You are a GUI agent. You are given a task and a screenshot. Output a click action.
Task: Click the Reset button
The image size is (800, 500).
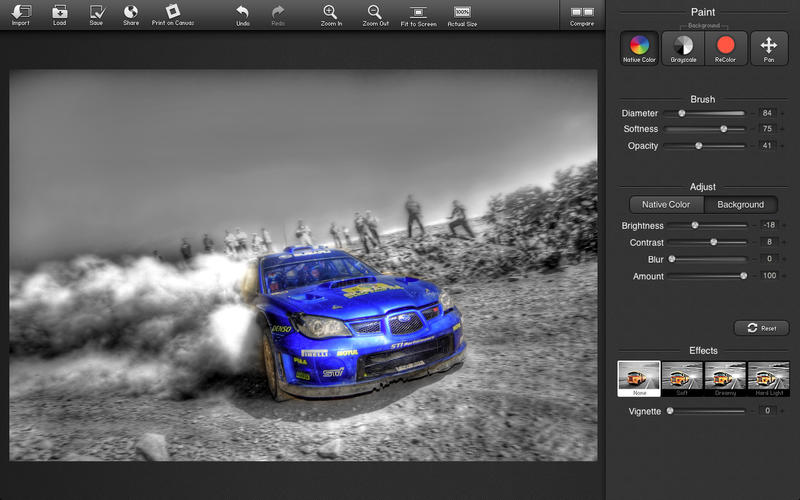(x=762, y=328)
